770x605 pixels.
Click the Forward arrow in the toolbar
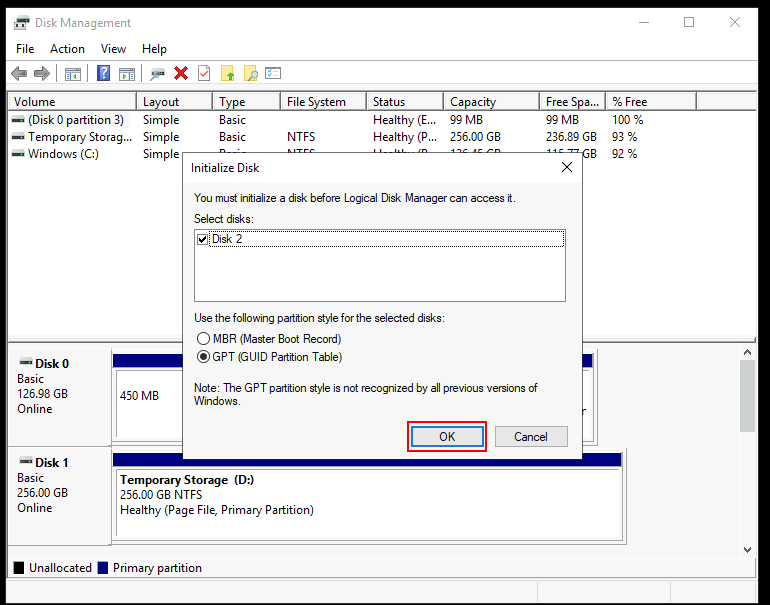42,73
